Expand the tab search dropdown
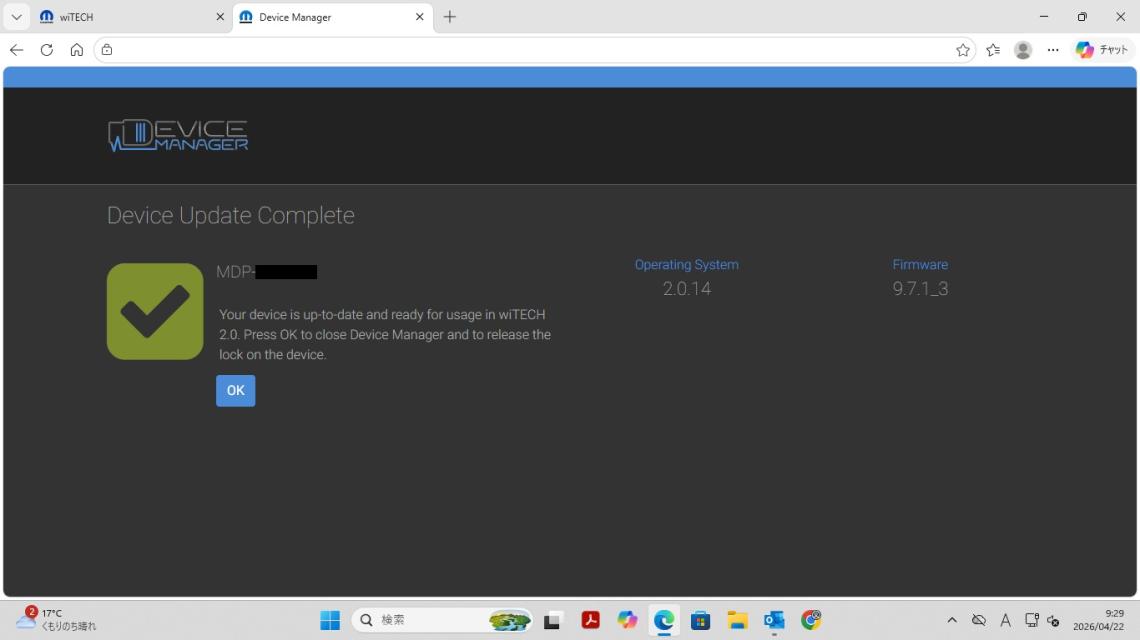The width and height of the screenshot is (1140, 640). [x=17, y=17]
